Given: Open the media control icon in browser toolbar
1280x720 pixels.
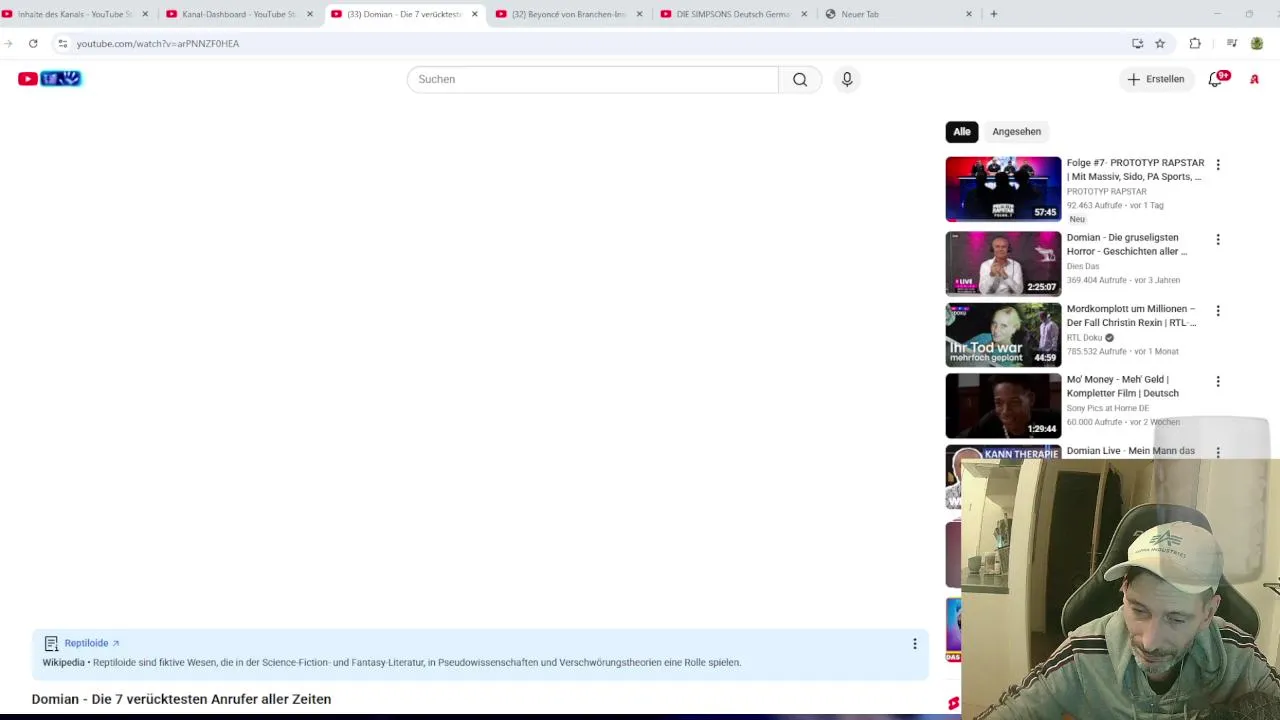Looking at the screenshot, I should (x=1232, y=43).
